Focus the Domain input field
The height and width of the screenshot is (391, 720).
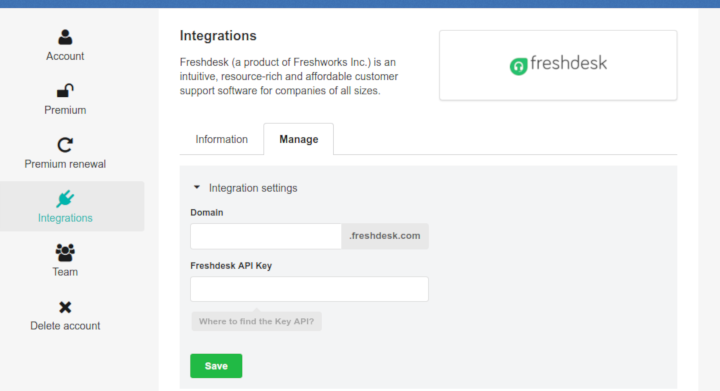click(266, 236)
